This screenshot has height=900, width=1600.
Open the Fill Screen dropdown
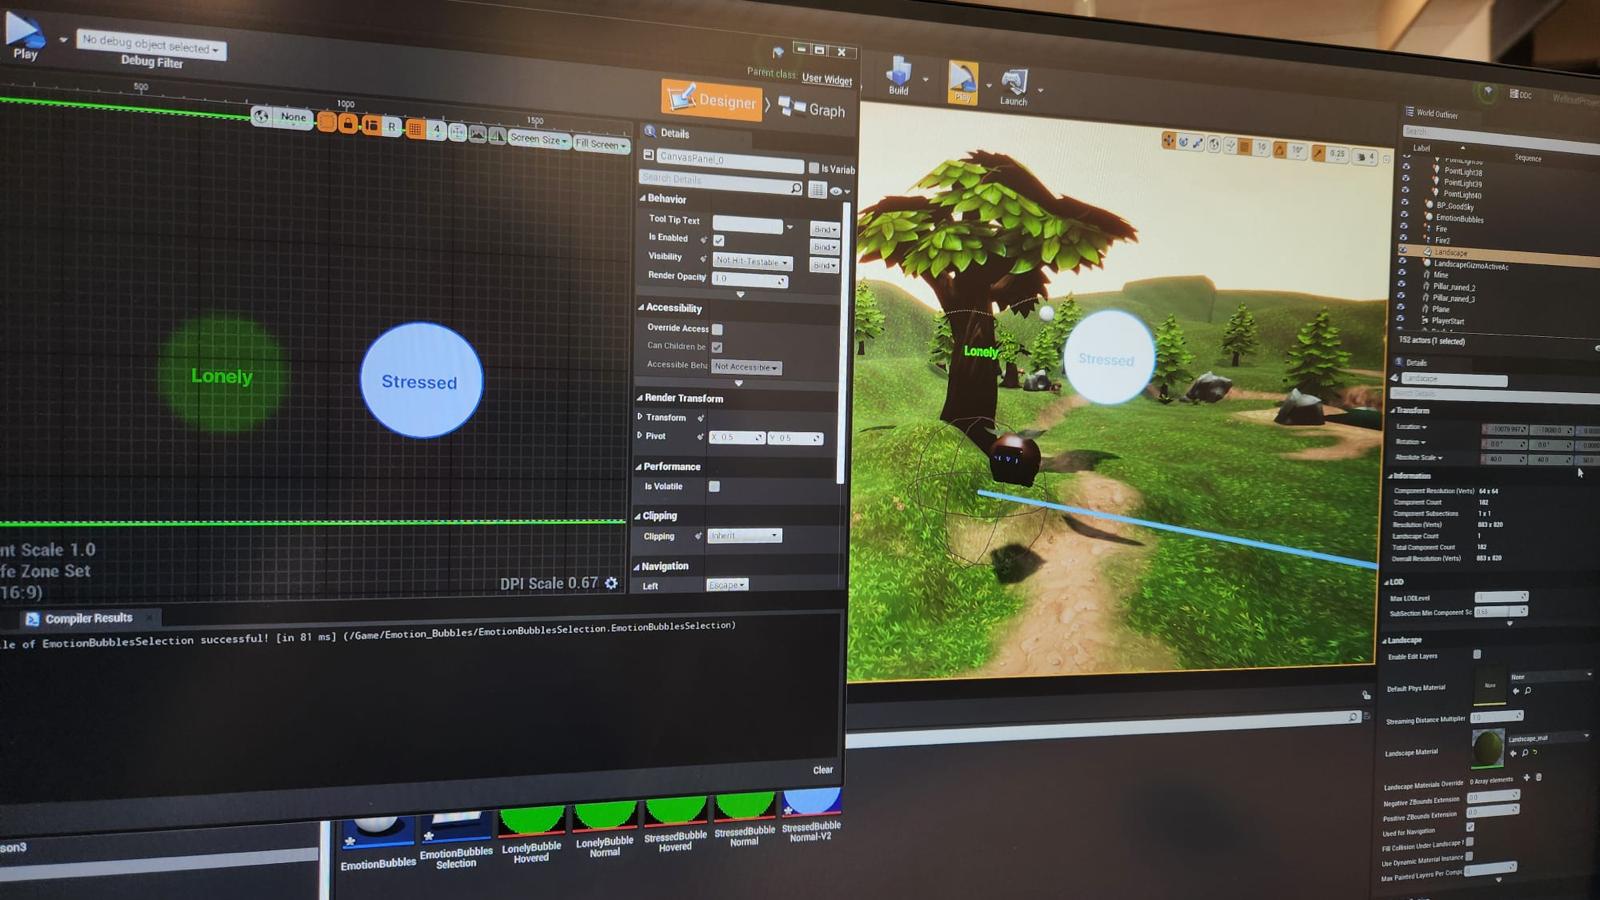click(601, 144)
